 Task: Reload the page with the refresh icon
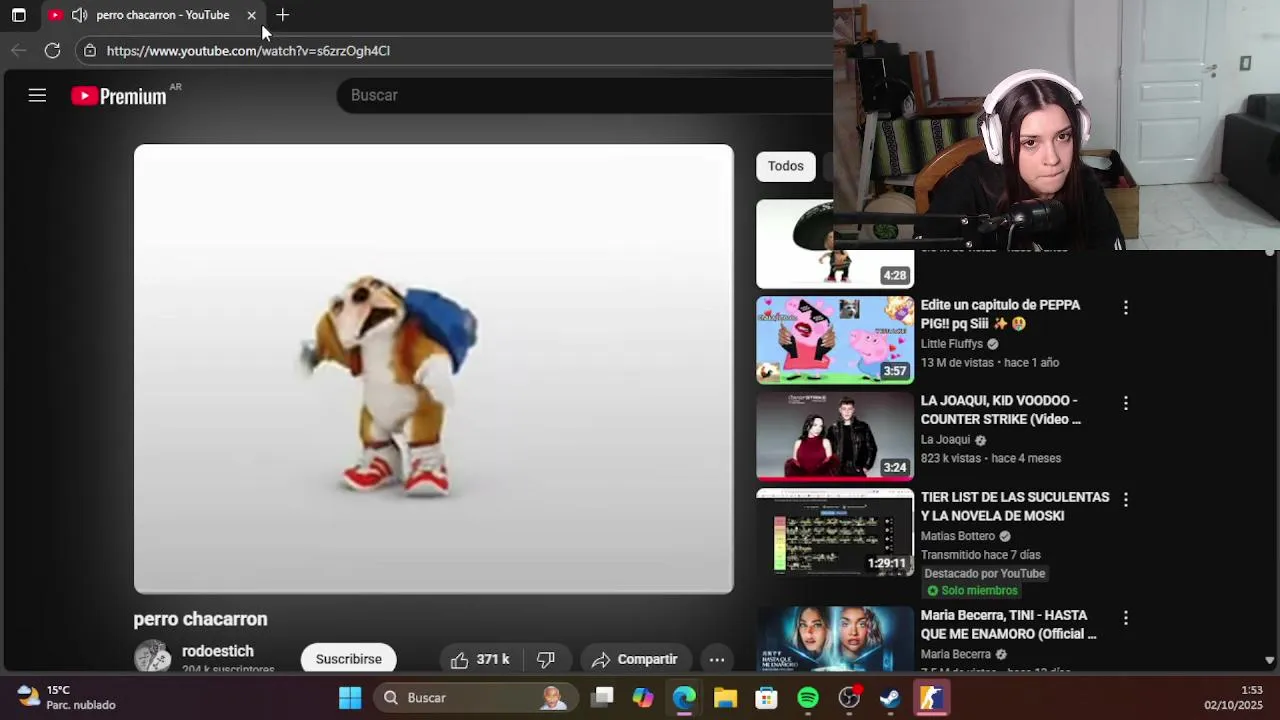coord(53,50)
